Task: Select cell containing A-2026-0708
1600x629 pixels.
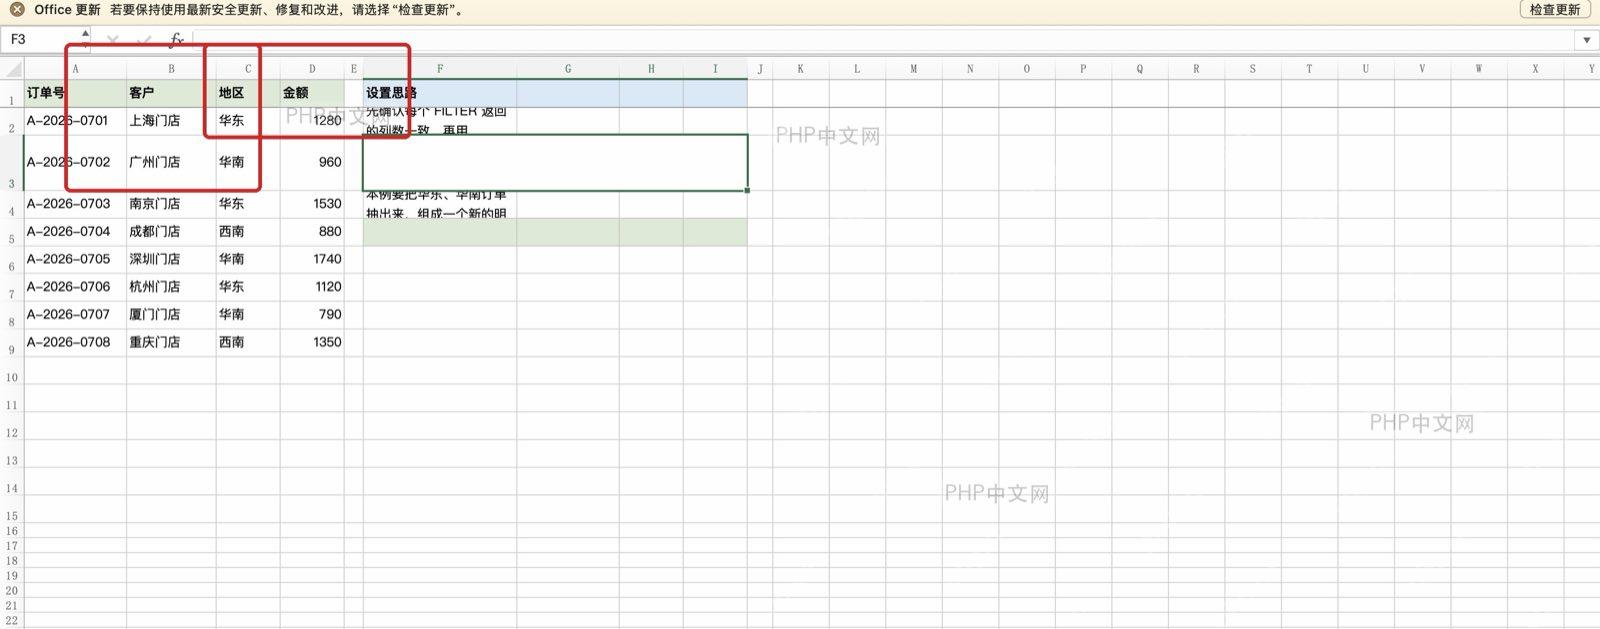Action: (x=75, y=342)
